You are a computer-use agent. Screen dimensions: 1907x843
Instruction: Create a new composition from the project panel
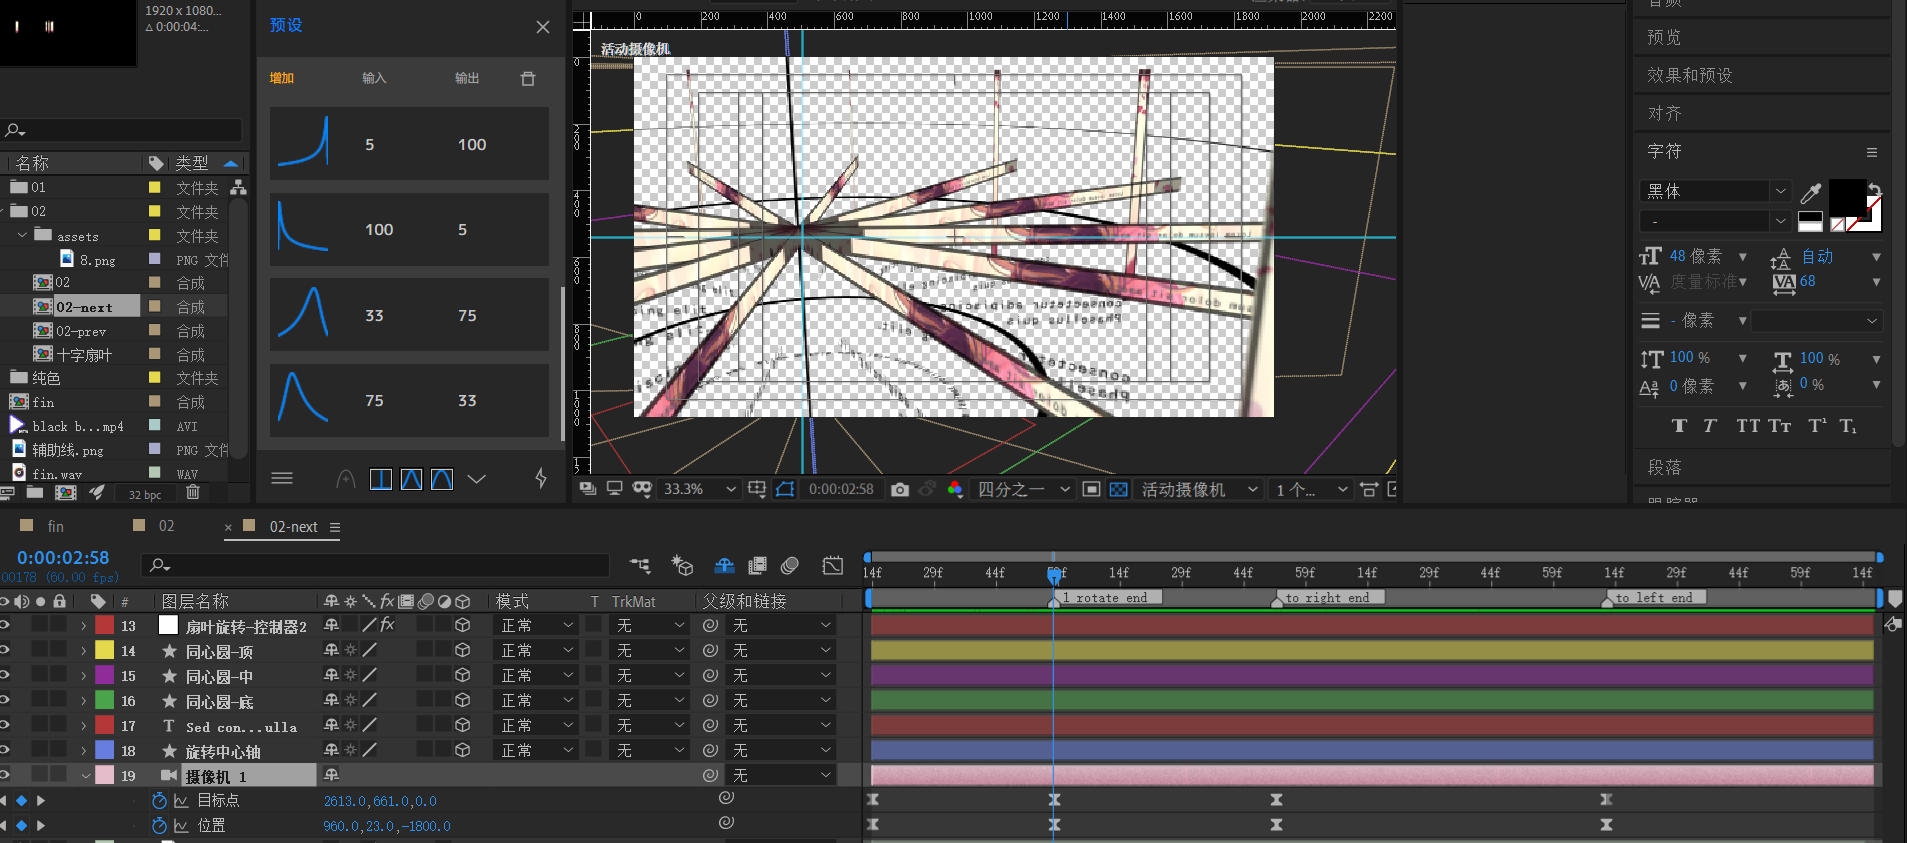tap(66, 492)
